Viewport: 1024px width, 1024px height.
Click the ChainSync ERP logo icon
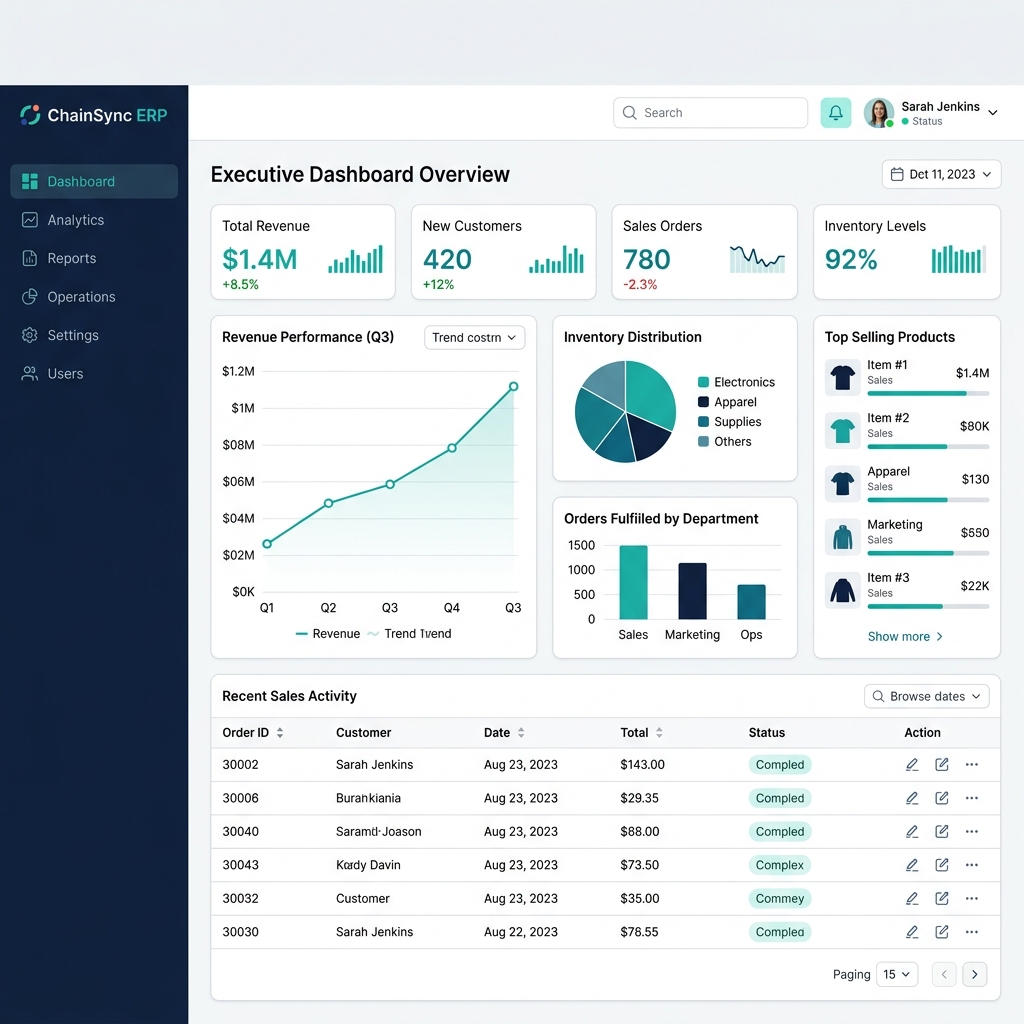(30, 115)
